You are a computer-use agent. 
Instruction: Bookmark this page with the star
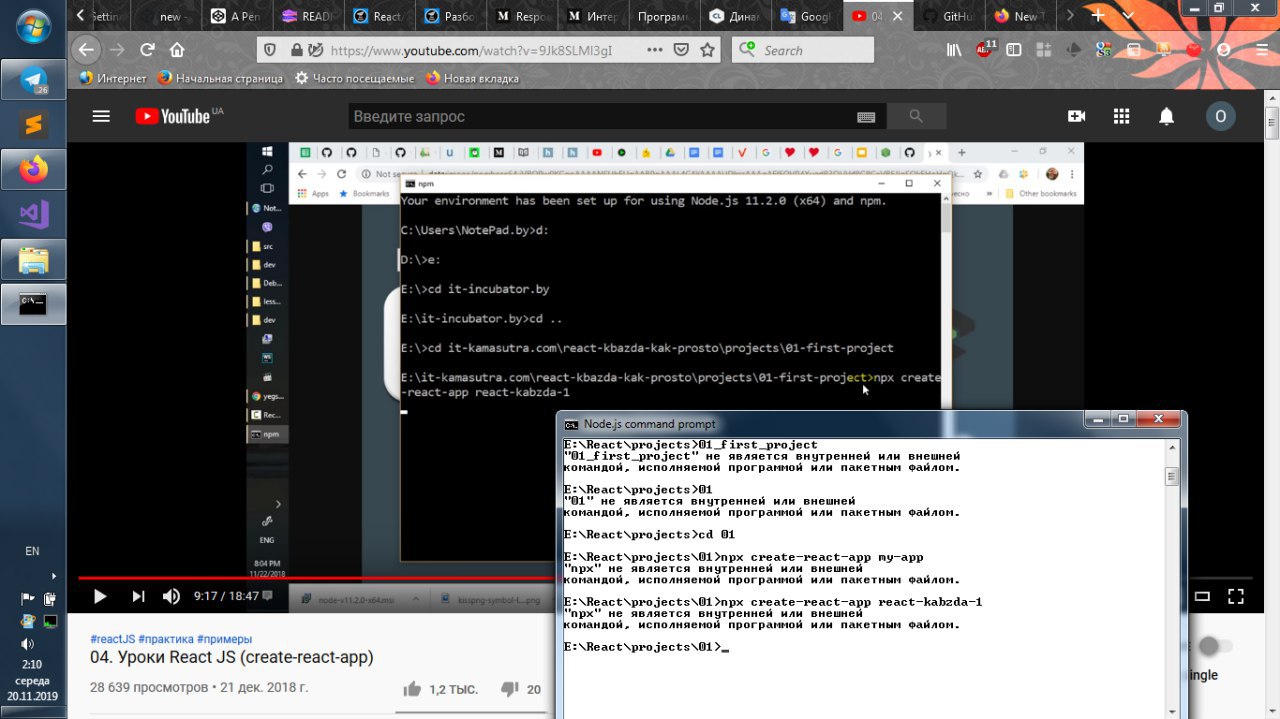click(x=707, y=50)
